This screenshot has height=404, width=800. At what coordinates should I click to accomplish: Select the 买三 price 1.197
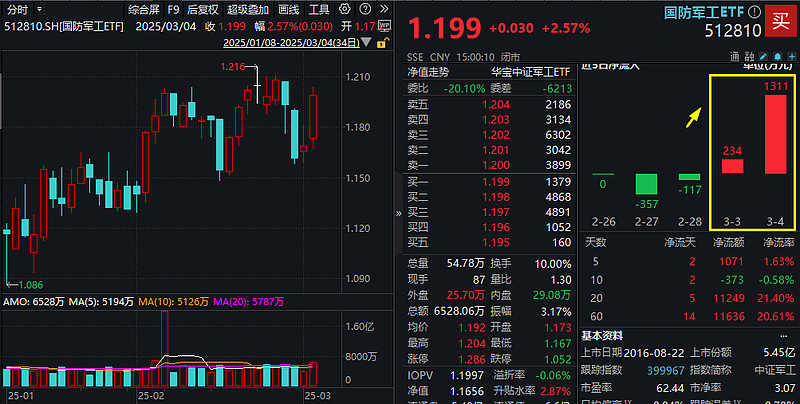click(x=495, y=212)
